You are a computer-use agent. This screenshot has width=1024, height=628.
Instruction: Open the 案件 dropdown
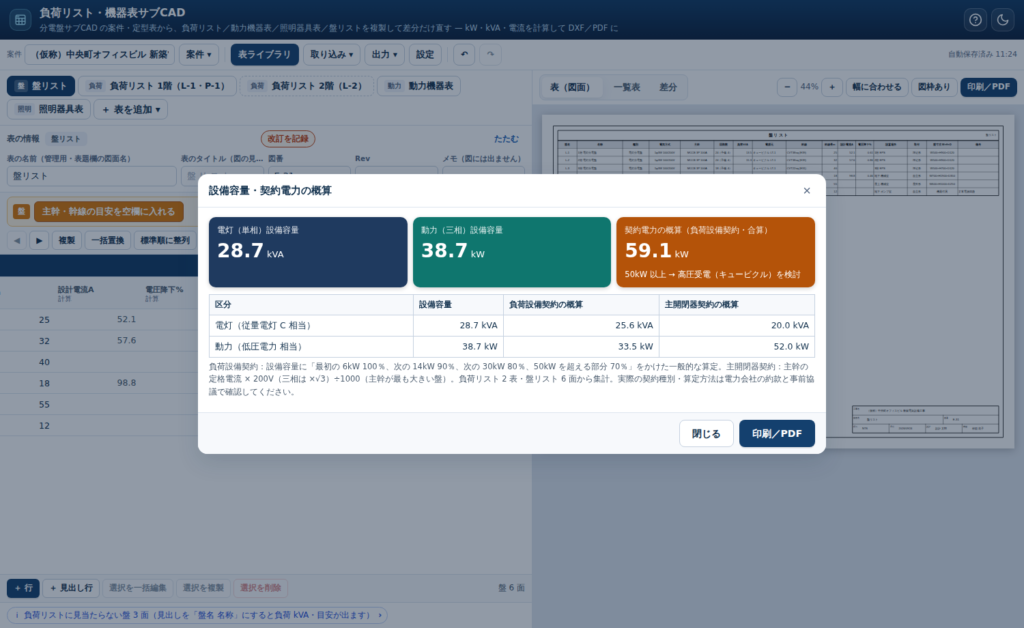point(199,54)
